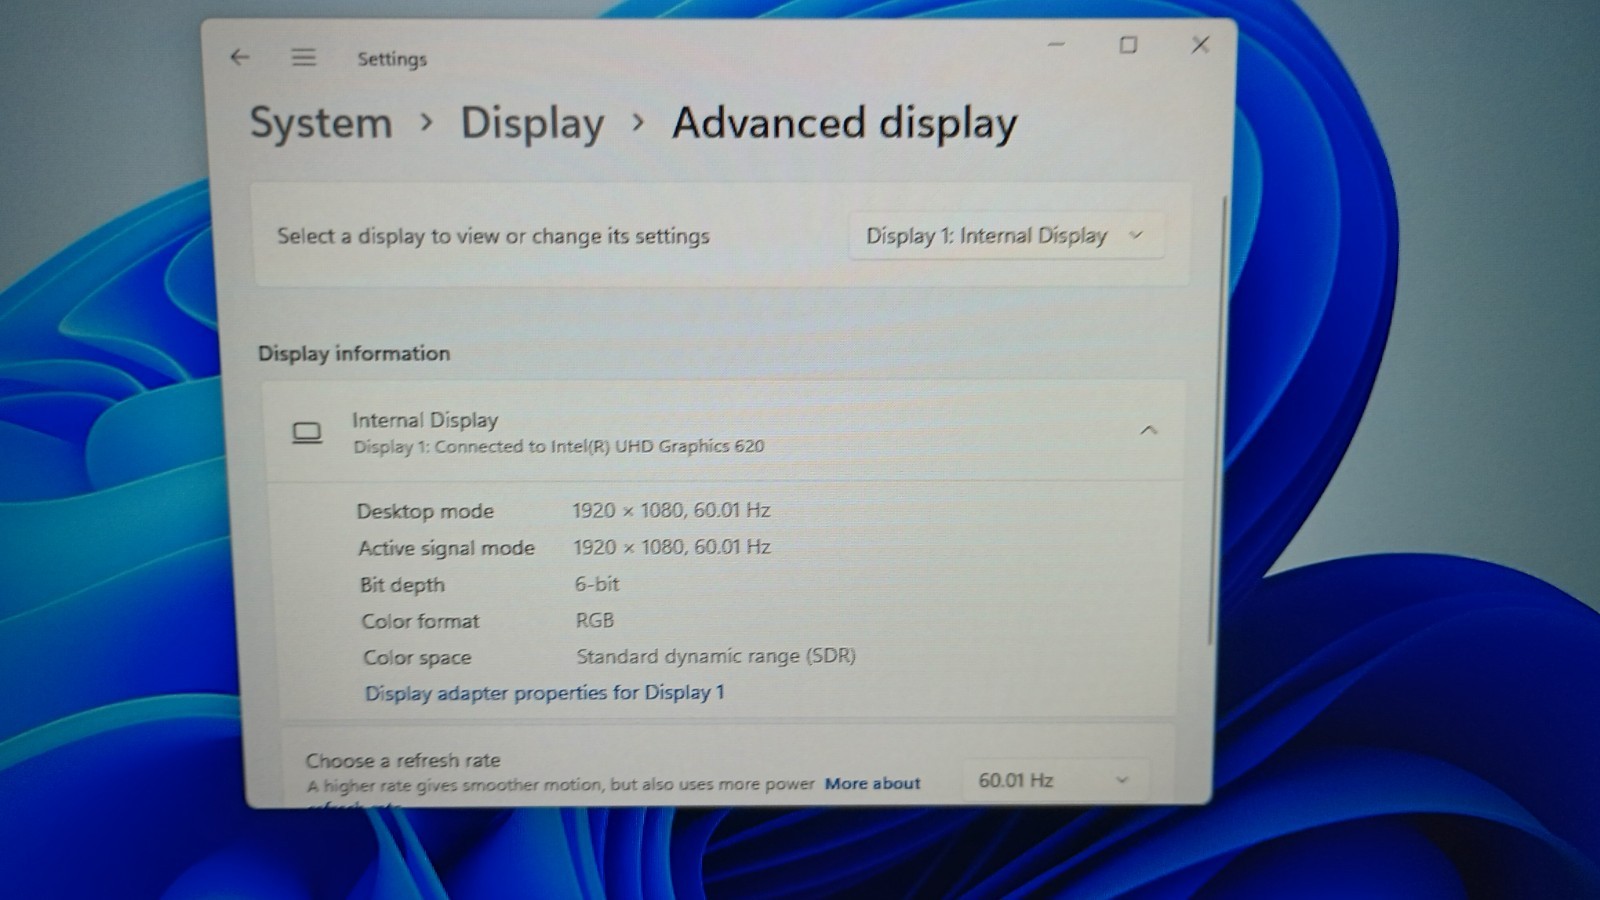
Task: Click the Color format value RGB
Action: click(x=595, y=620)
